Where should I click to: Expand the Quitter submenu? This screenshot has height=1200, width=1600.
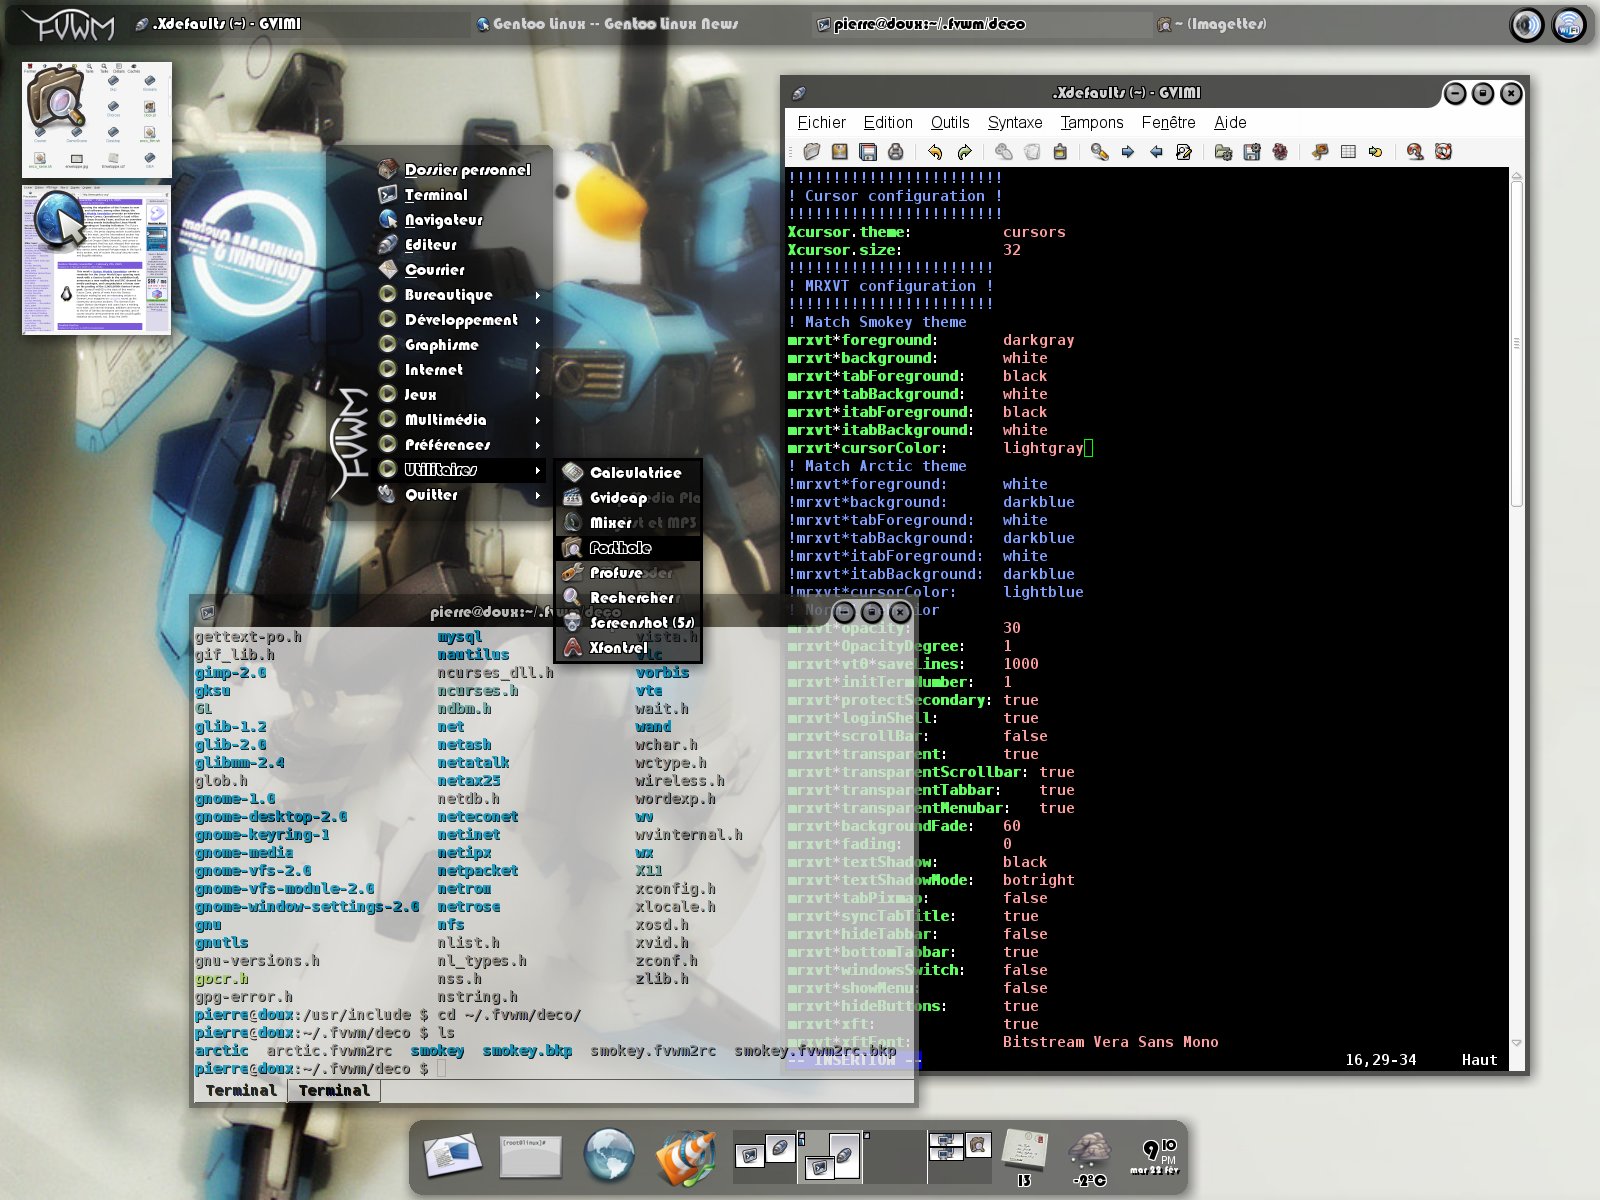point(461,495)
